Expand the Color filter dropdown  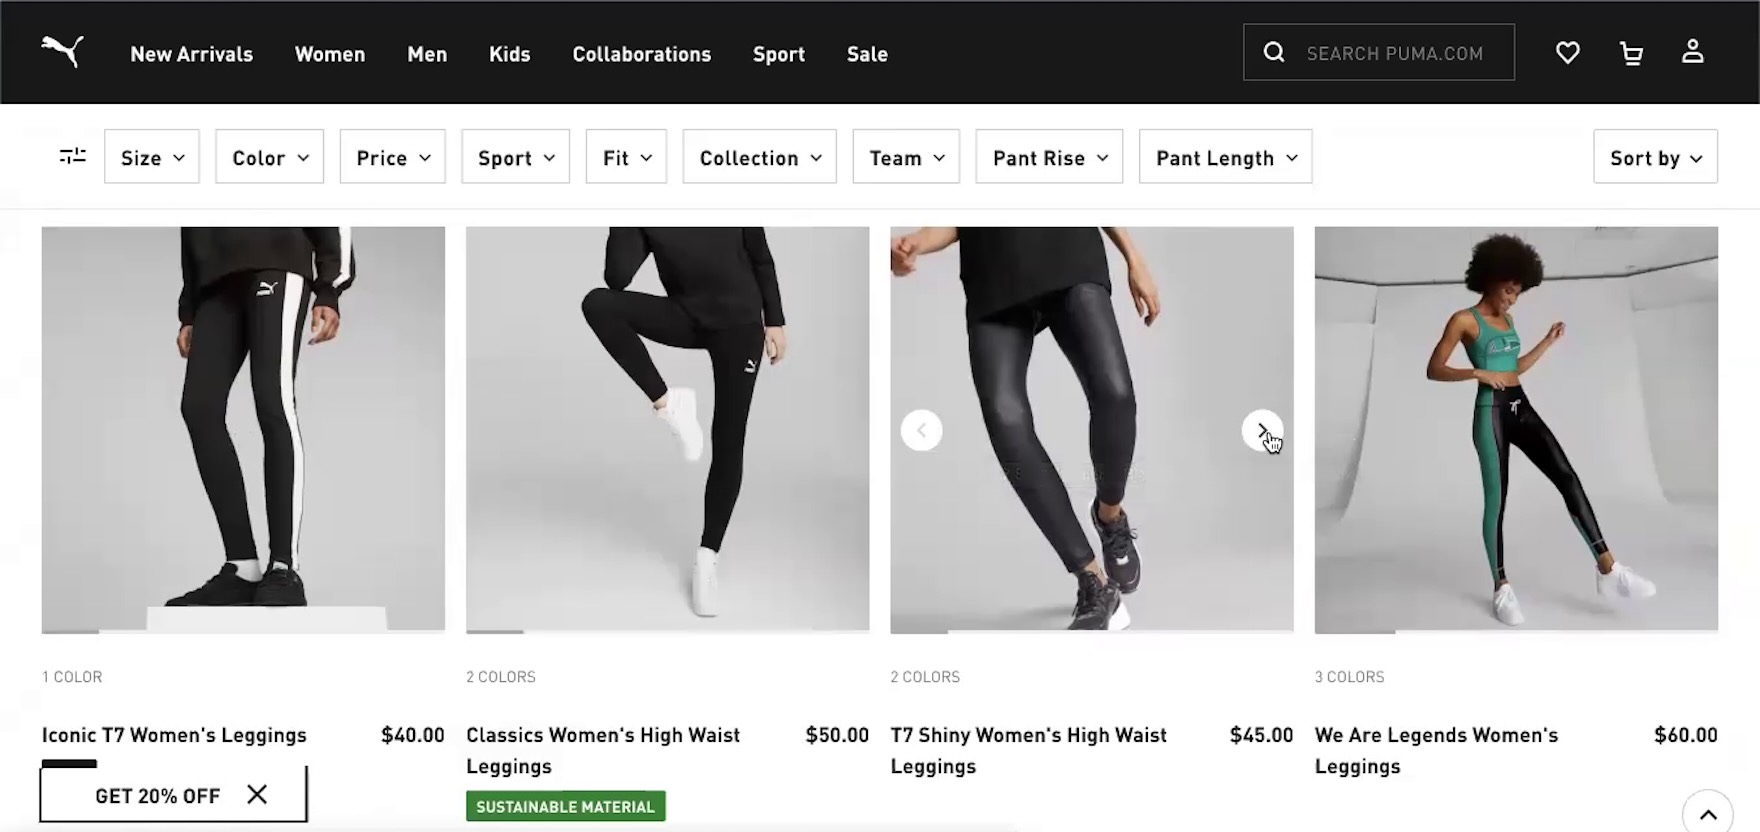pos(269,157)
